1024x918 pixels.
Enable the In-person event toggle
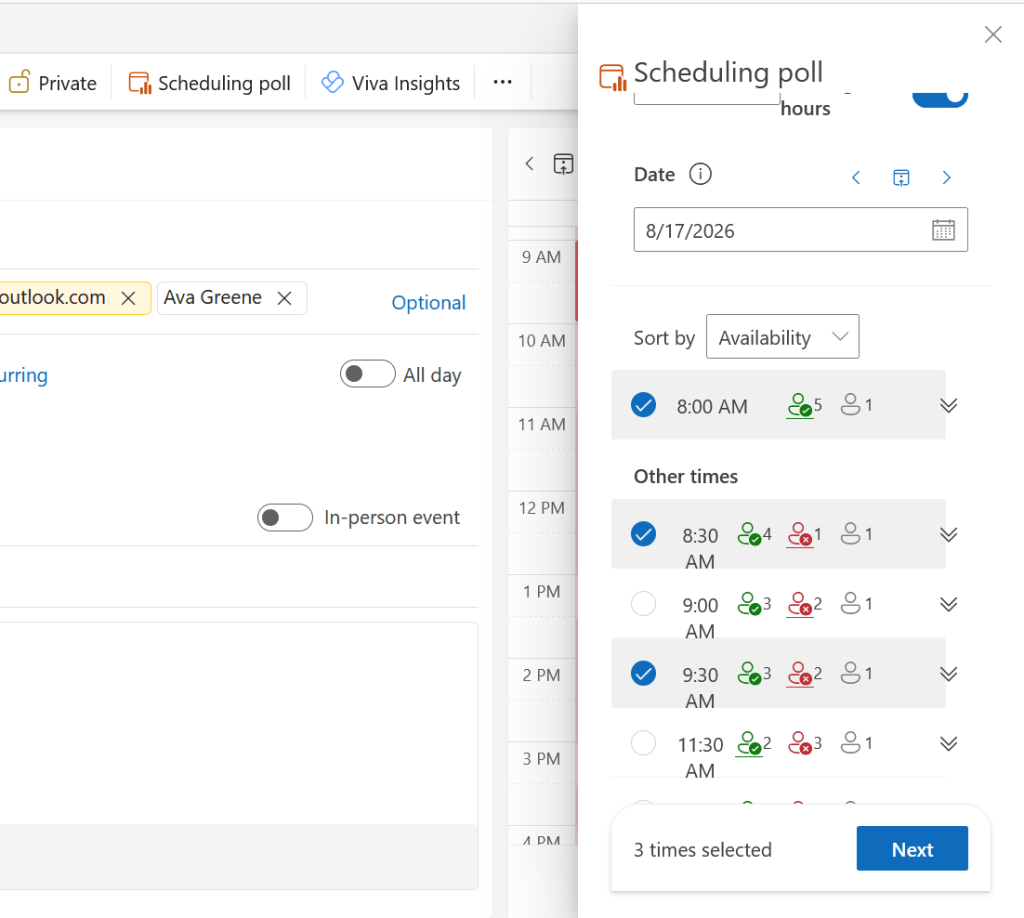pyautogui.click(x=284, y=518)
